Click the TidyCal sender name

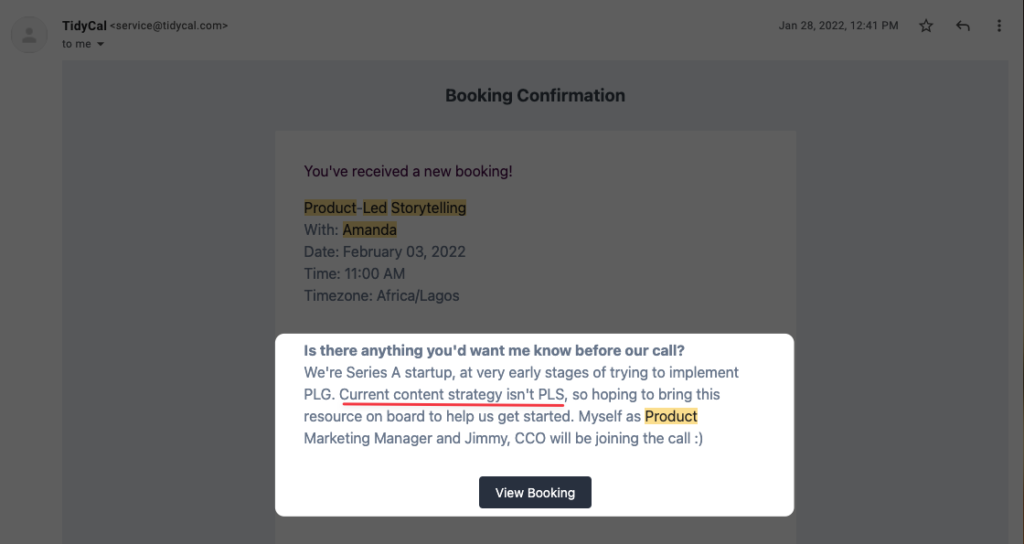[84, 25]
